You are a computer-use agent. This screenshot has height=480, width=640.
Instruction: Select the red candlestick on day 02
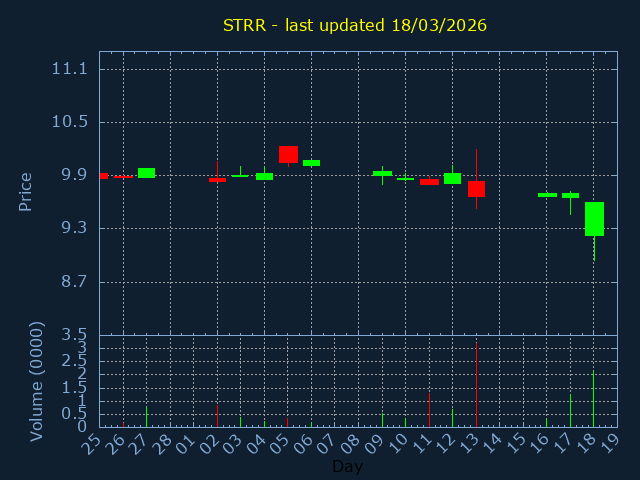(x=217, y=180)
